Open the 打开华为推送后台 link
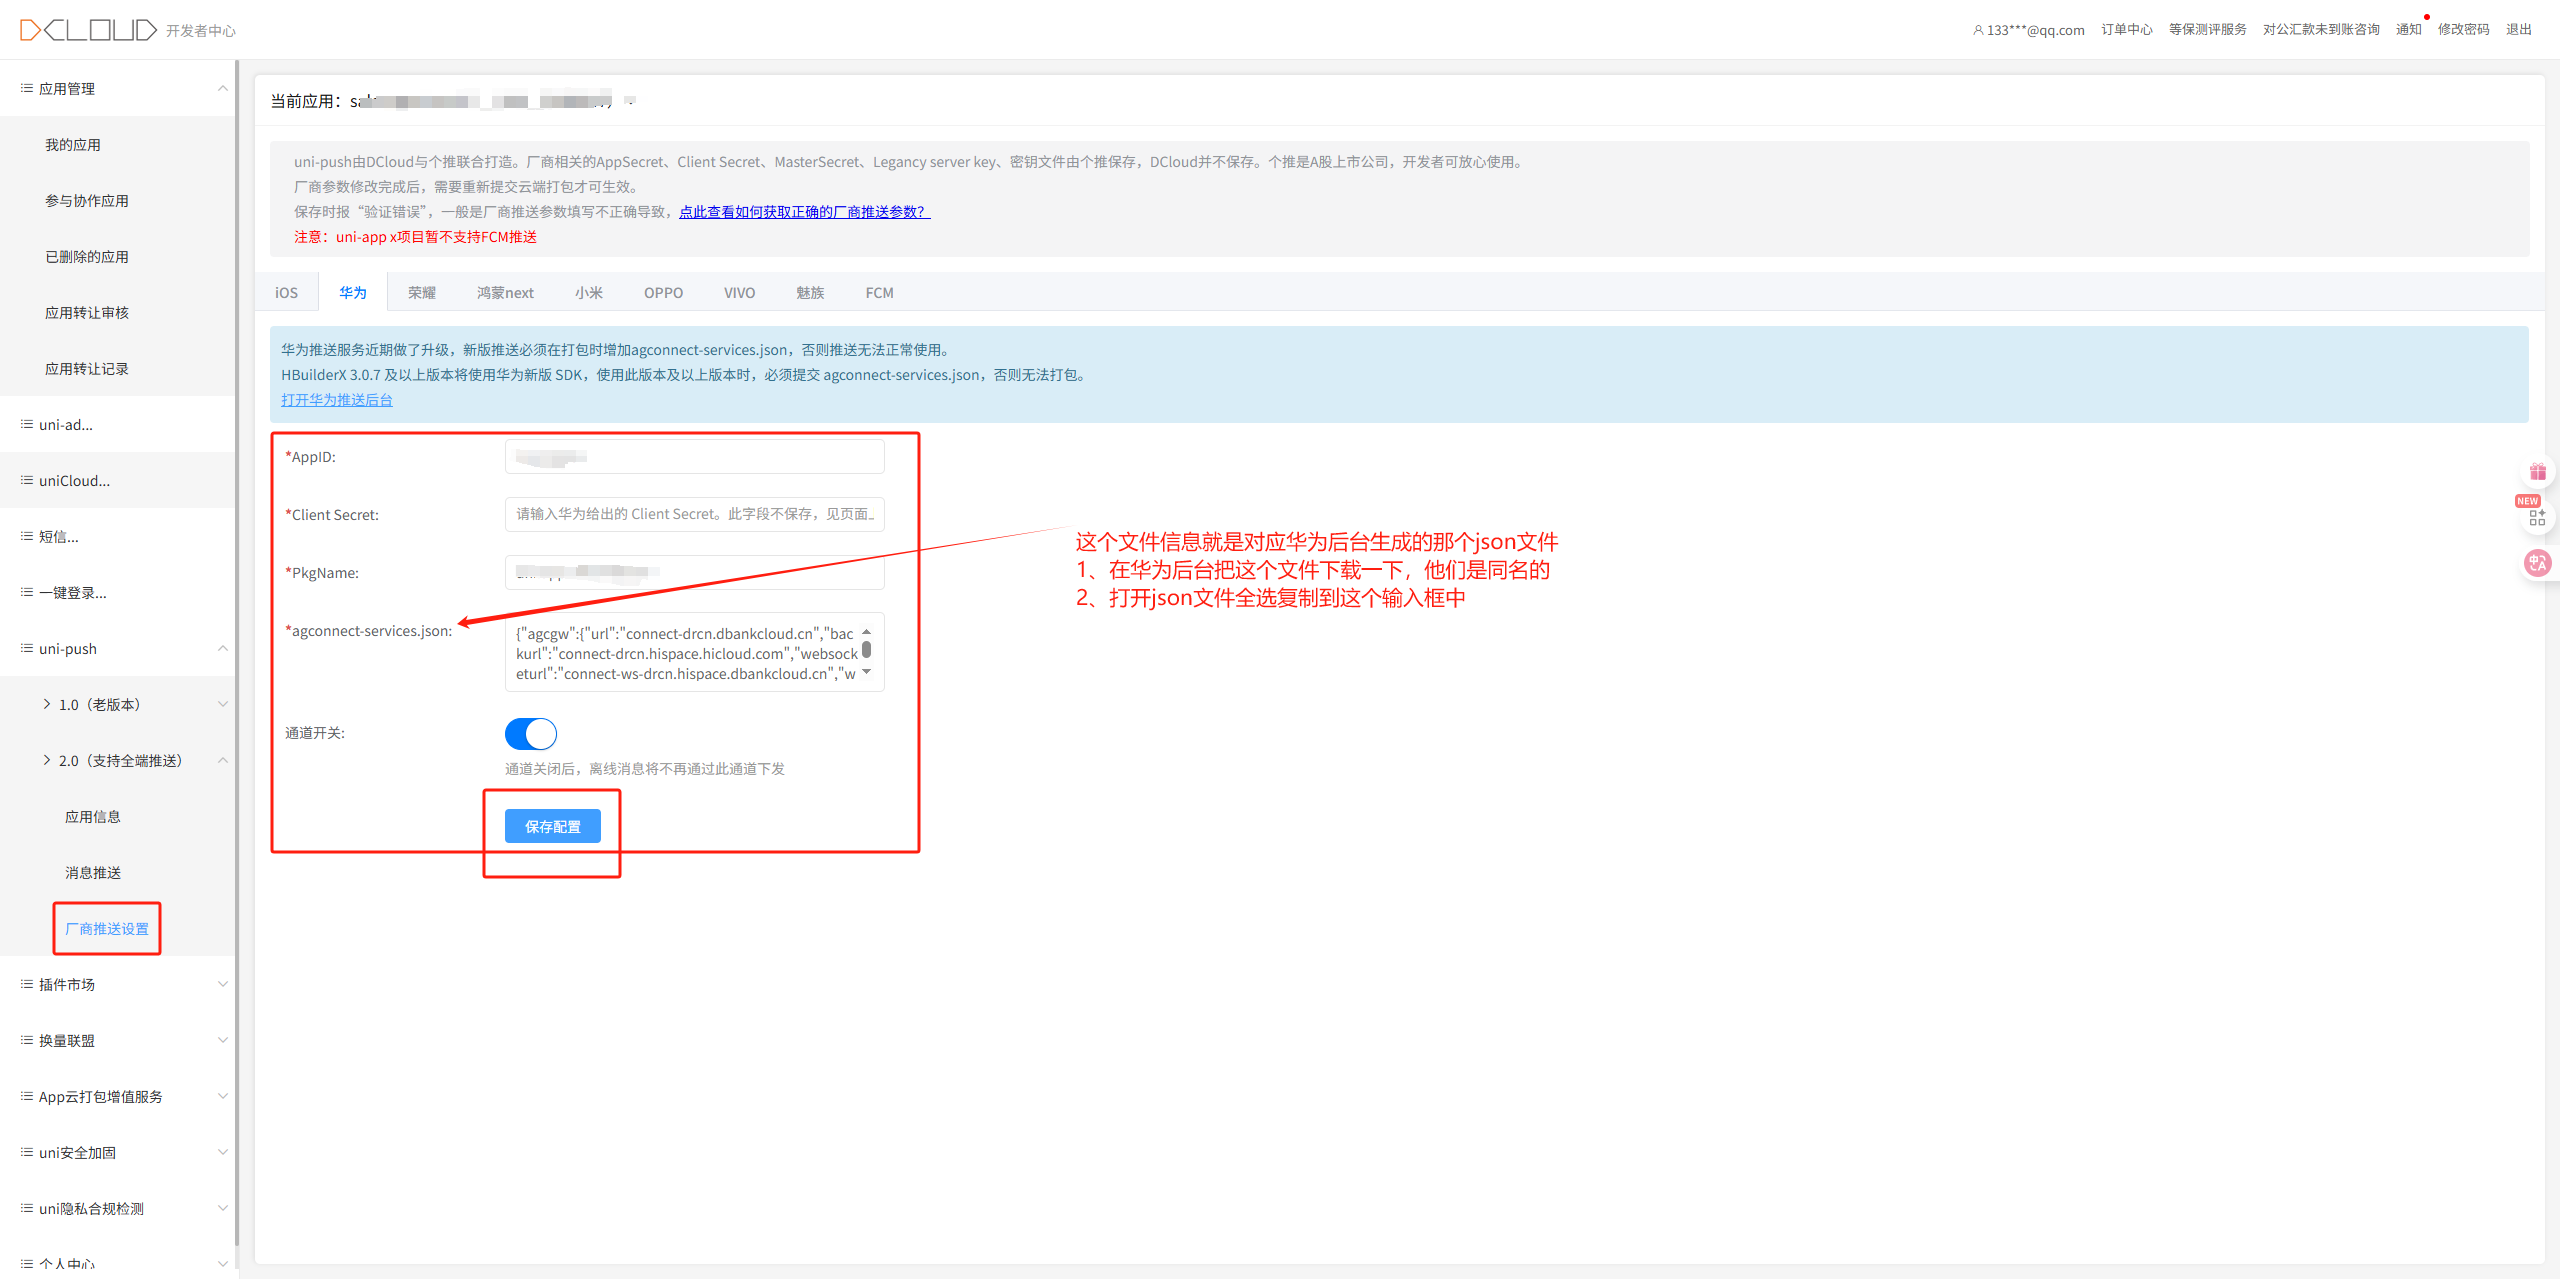Screen dimensions: 2560x1279 point(336,399)
